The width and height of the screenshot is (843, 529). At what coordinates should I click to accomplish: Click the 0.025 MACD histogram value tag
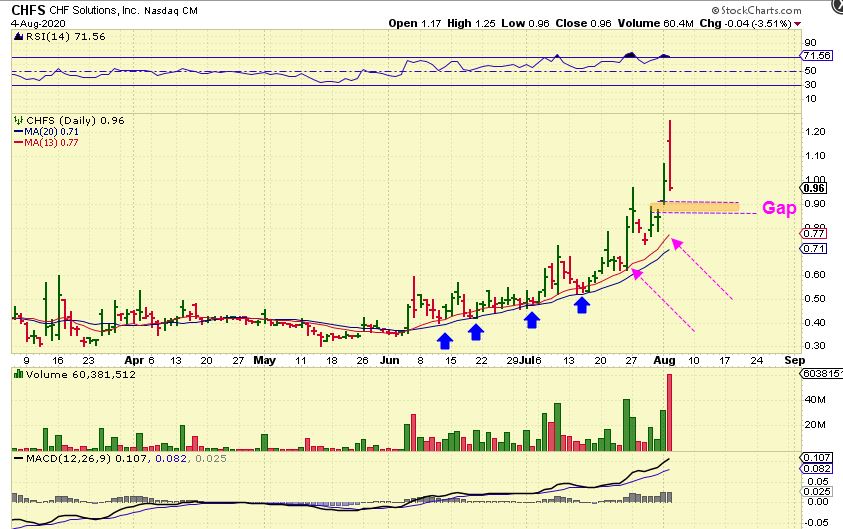point(816,491)
